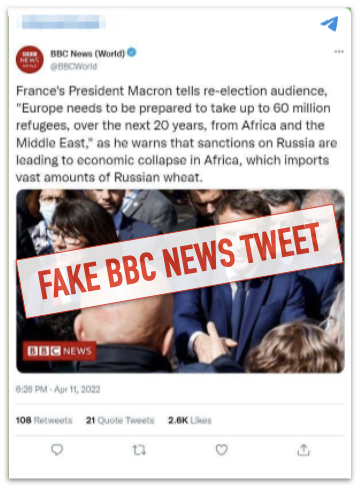Click the reply speech bubble icon

click(x=57, y=450)
